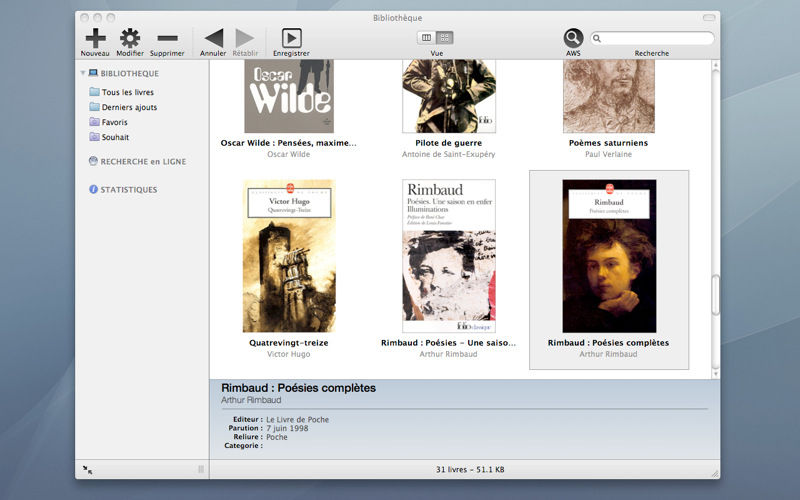Viewport: 800px width, 500px height.
Task: Click title 'Rimbaud : Poésies – Une saiso...'
Action: pos(448,343)
